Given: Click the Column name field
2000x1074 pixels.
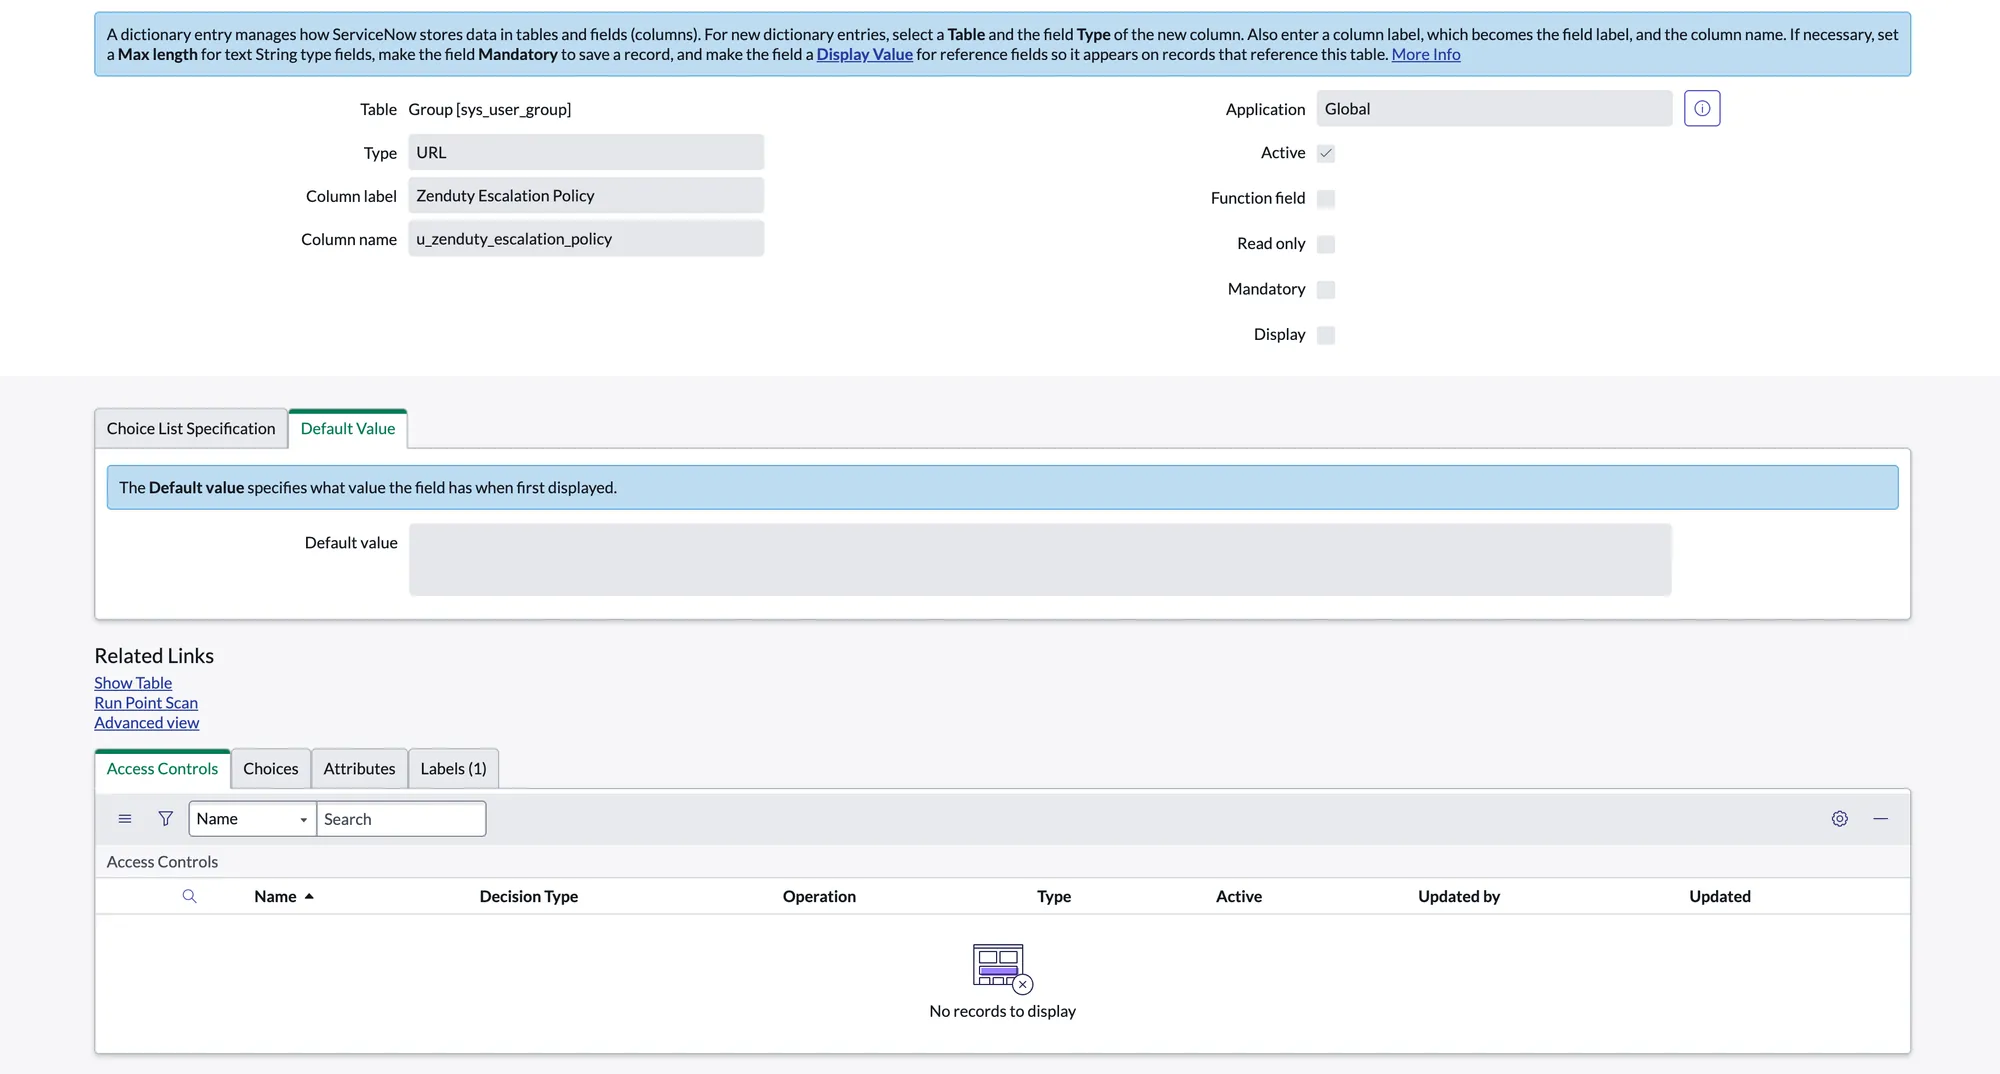Looking at the screenshot, I should [x=586, y=238].
